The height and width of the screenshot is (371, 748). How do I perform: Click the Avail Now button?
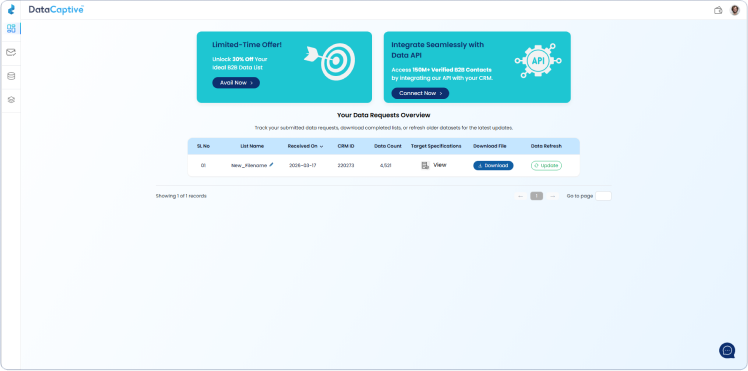(236, 83)
